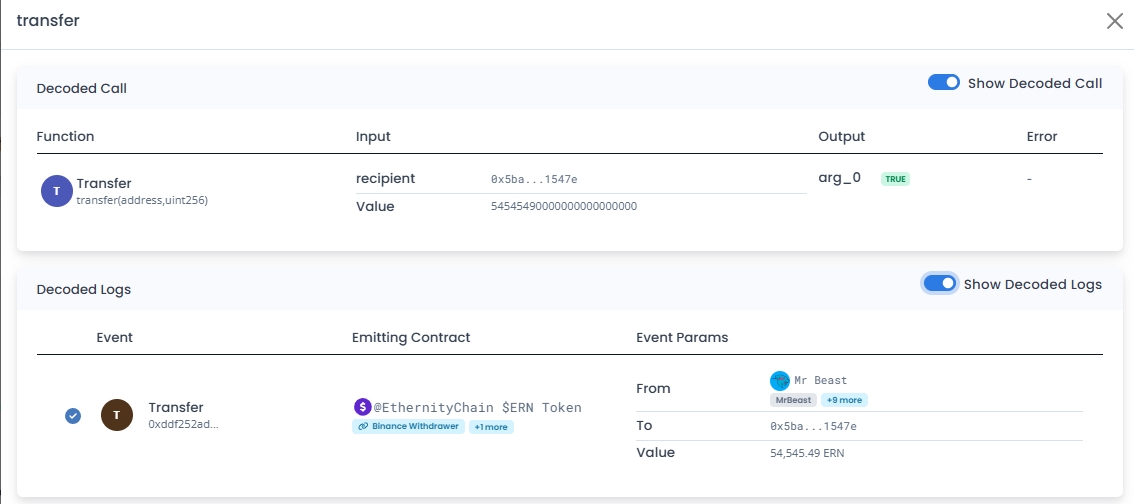Click the TRUE output badge

[x=895, y=179]
